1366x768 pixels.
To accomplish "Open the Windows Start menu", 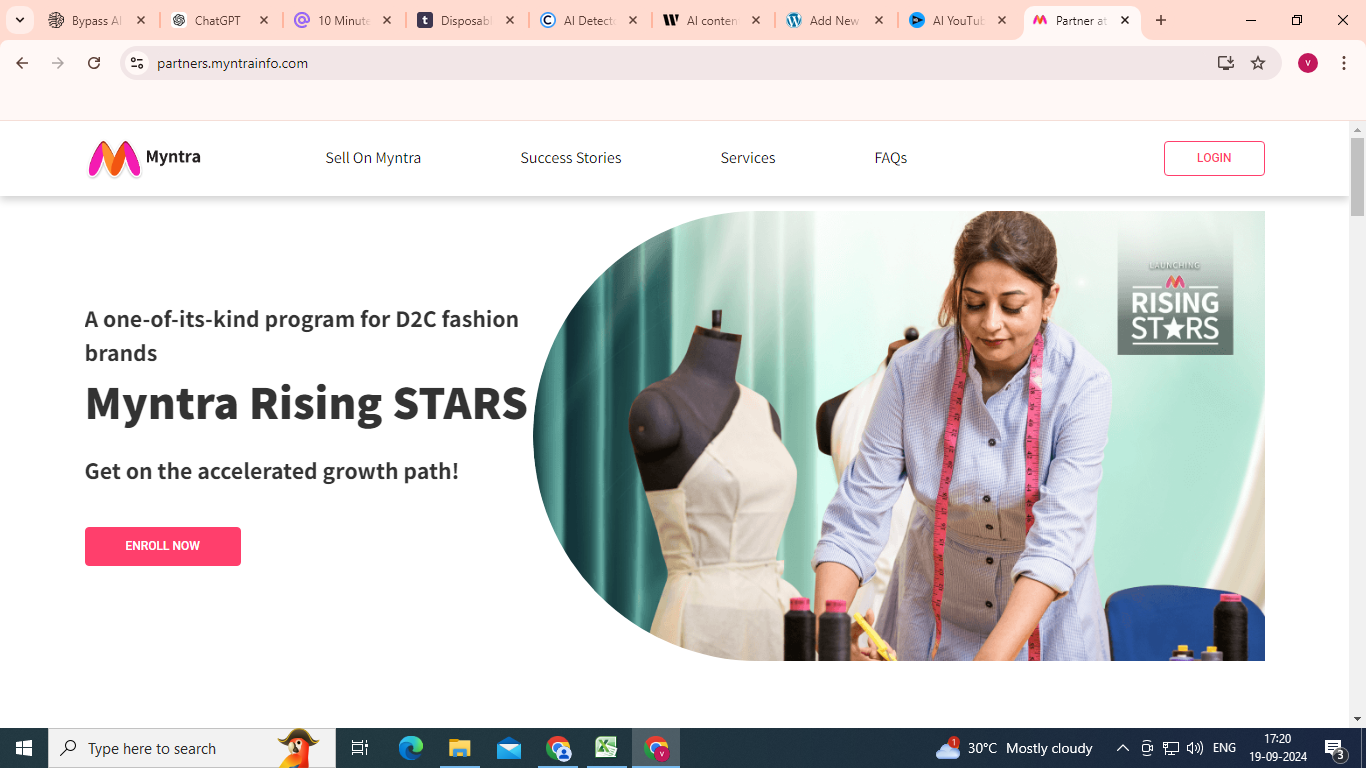I will click(x=24, y=748).
